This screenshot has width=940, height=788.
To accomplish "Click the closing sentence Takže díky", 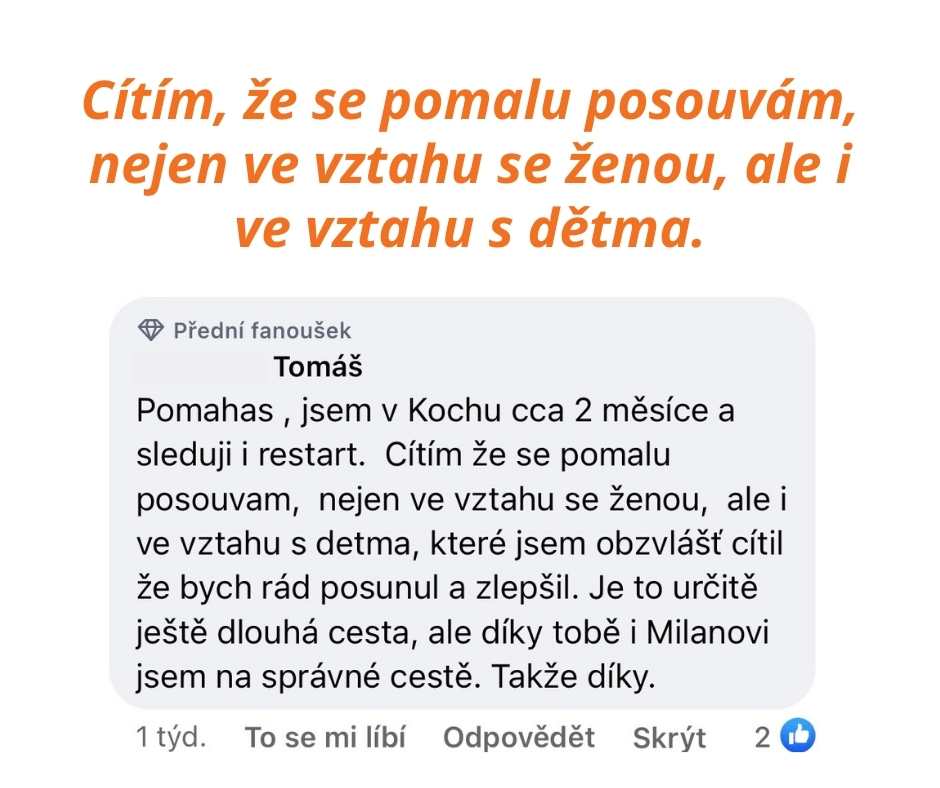I will (x=574, y=677).
